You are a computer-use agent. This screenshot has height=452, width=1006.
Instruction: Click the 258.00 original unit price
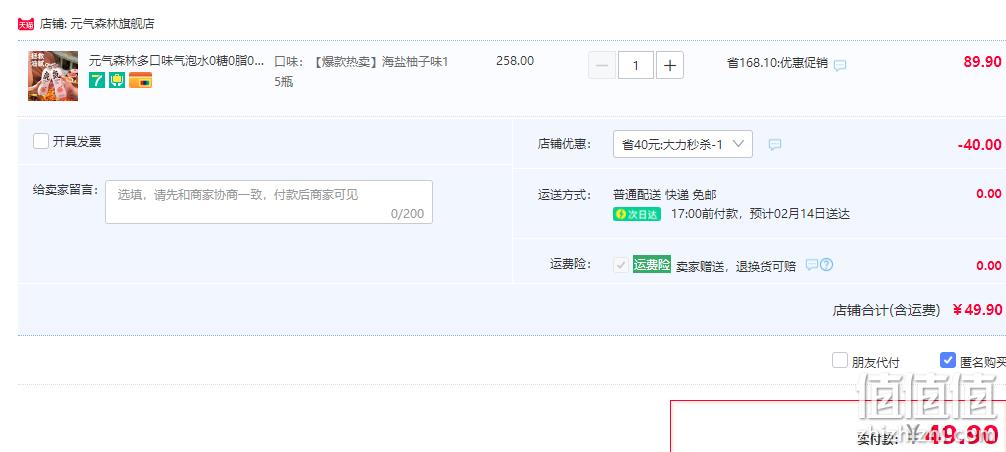[515, 61]
